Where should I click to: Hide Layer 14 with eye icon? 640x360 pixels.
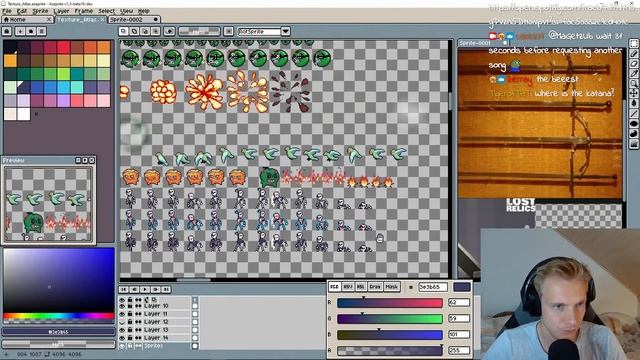pyautogui.click(x=122, y=338)
